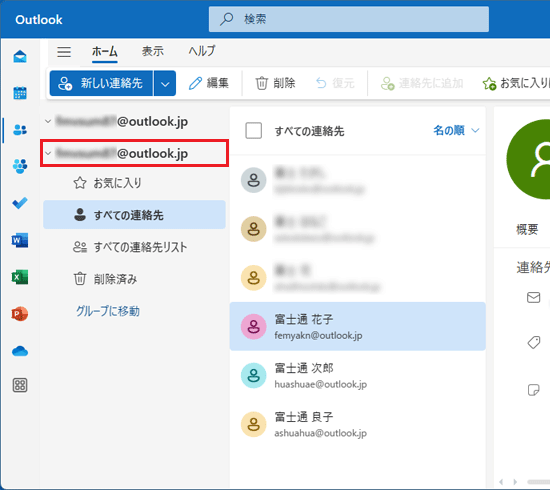Collapse the first @outlook.jp account

48,121
